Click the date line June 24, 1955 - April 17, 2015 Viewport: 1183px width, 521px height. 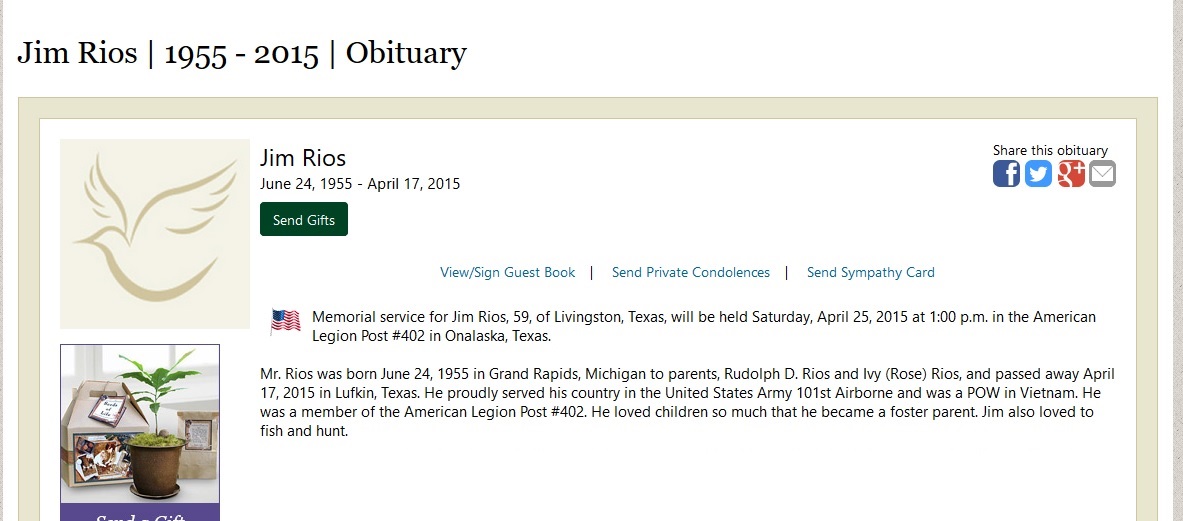tap(360, 184)
